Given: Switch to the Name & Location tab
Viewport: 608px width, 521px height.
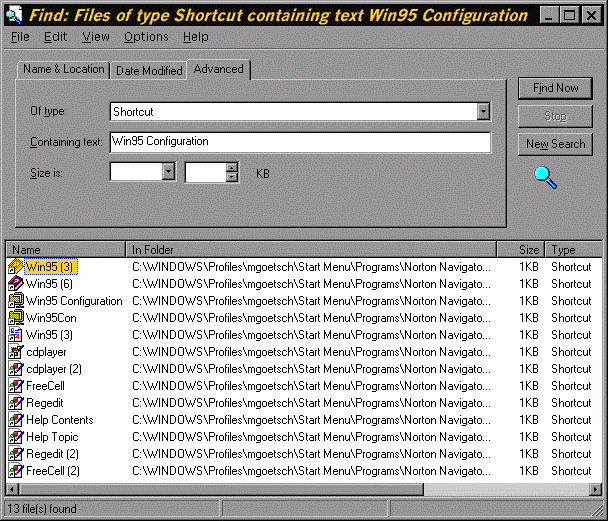Looking at the screenshot, I should (64, 69).
